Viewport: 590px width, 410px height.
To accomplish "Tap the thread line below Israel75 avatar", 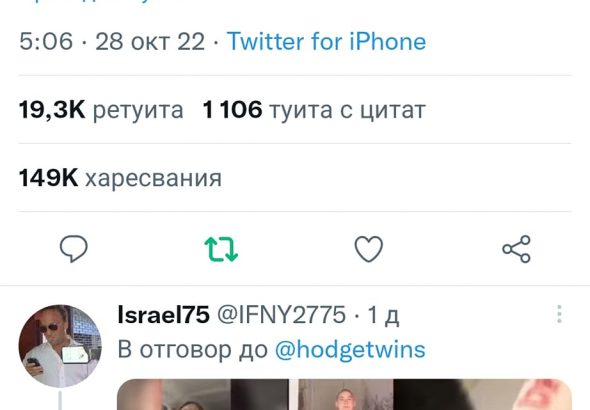I will pyautogui.click(x=60, y=401).
